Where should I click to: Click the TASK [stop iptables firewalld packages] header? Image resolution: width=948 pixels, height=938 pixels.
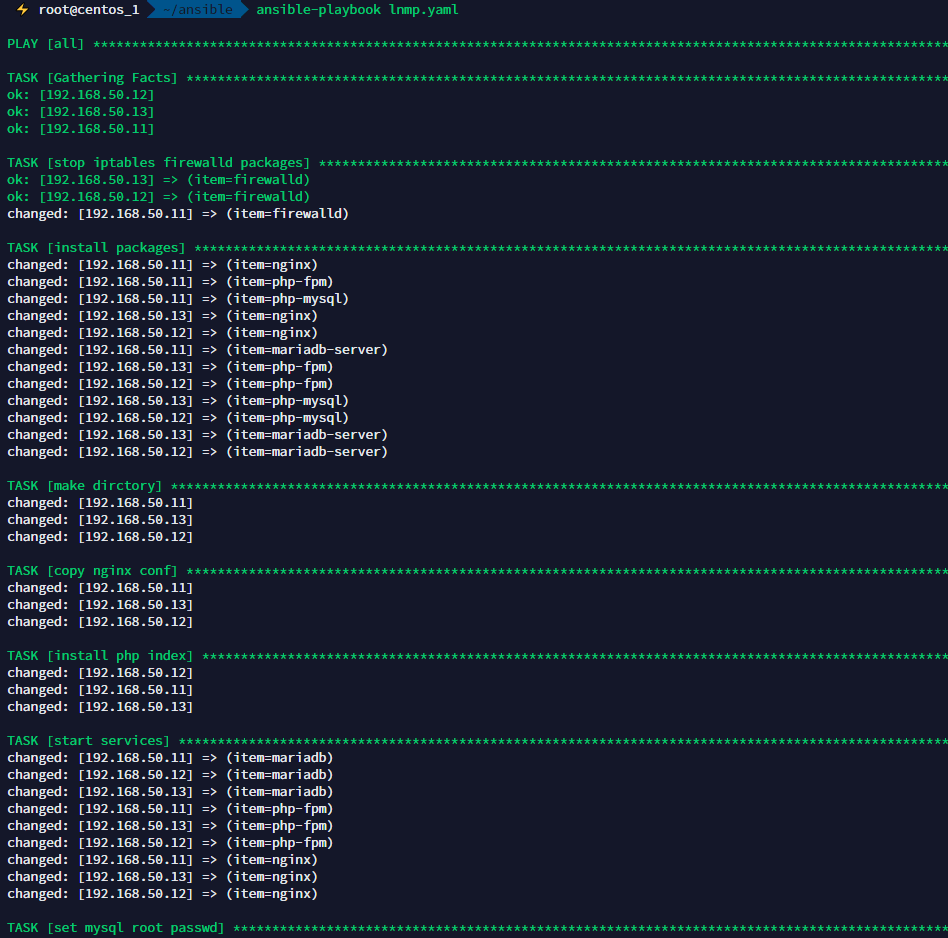(158, 163)
